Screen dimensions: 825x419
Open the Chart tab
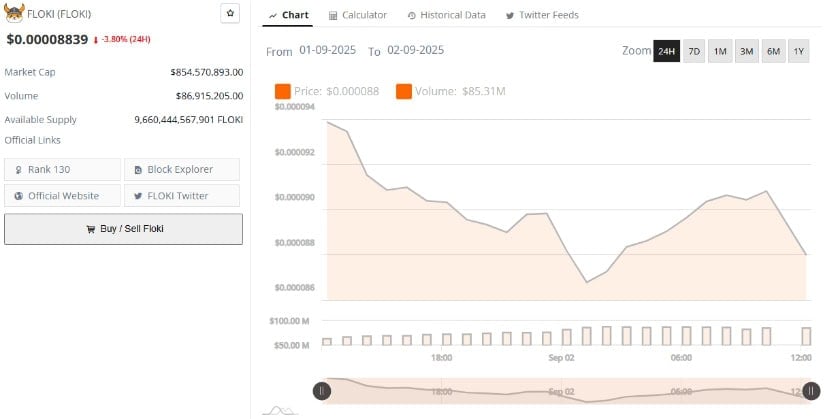(288, 15)
